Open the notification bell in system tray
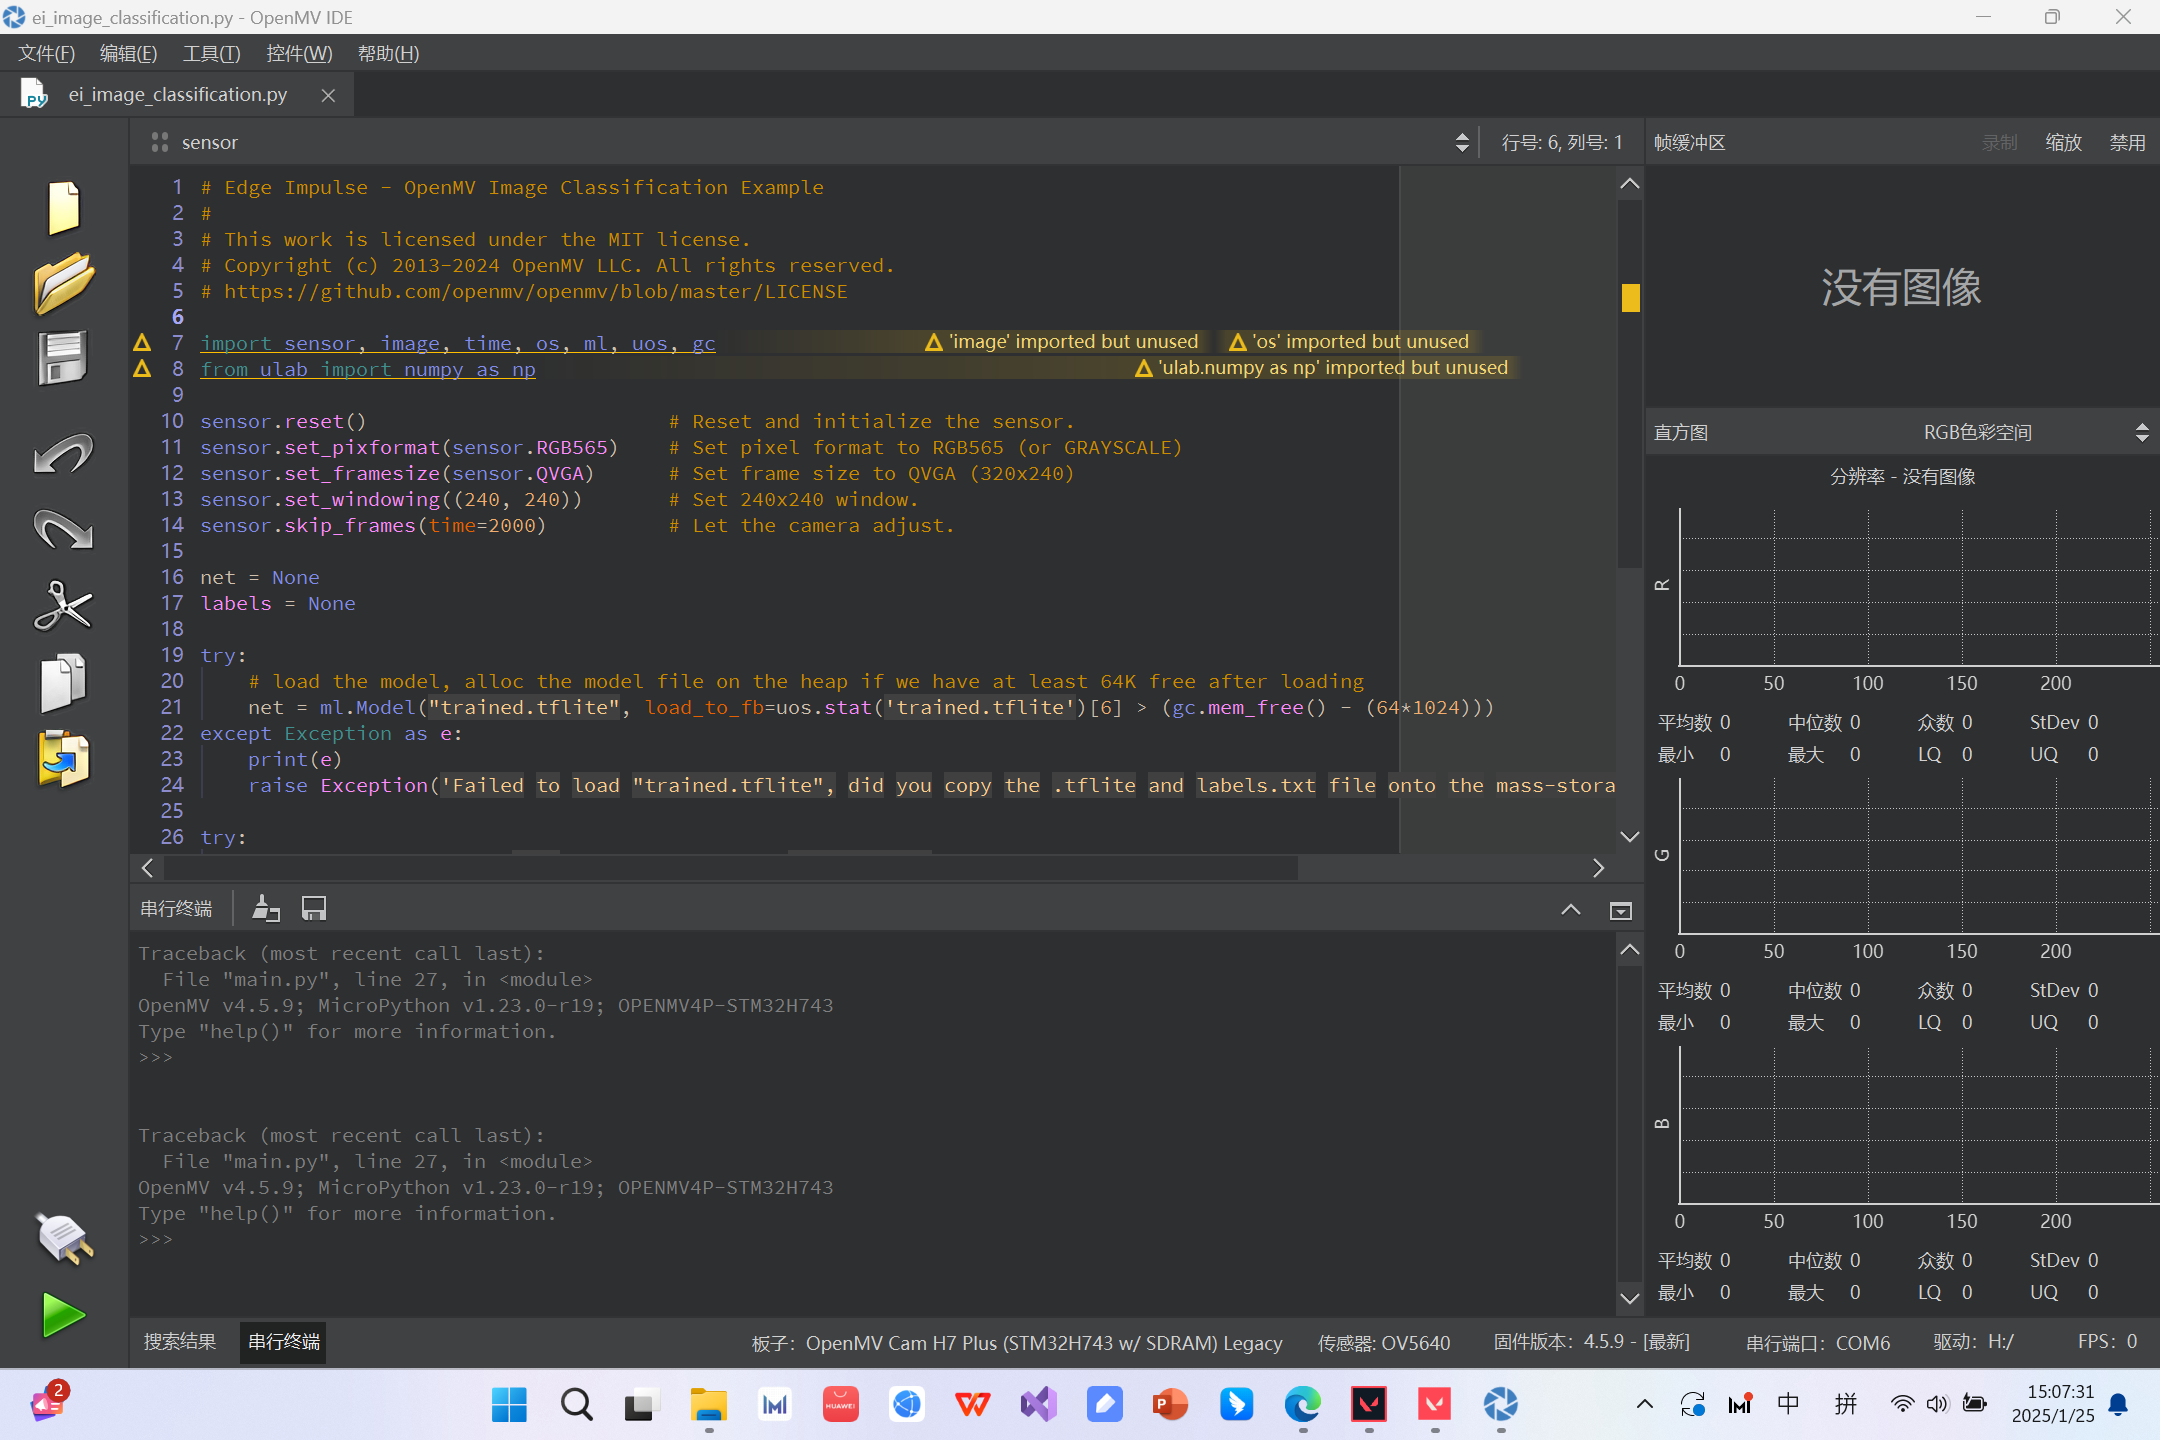Image resolution: width=2160 pixels, height=1440 pixels. point(2118,1405)
